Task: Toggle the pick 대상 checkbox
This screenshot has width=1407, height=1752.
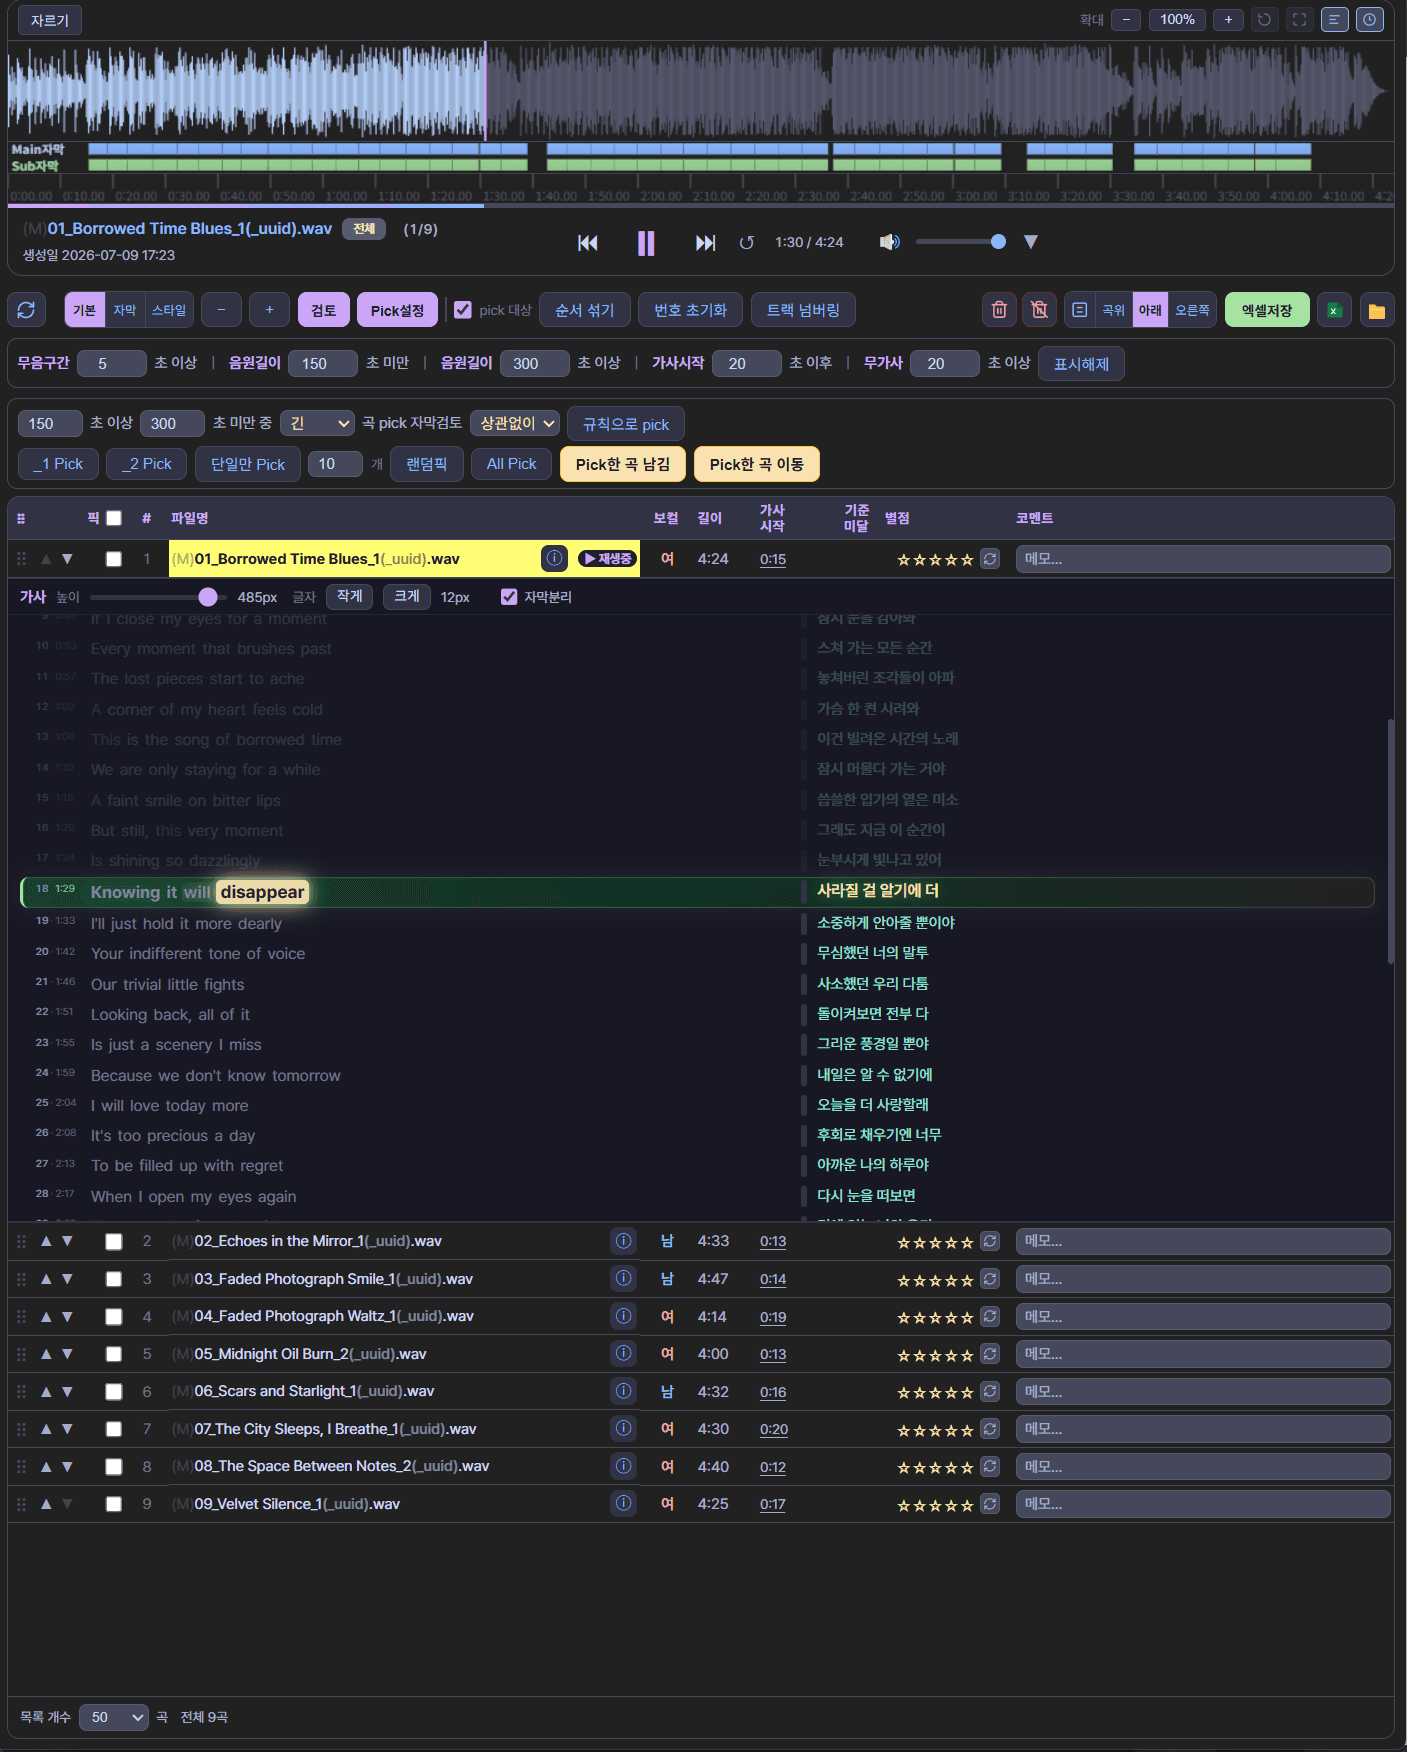Action: point(463,310)
